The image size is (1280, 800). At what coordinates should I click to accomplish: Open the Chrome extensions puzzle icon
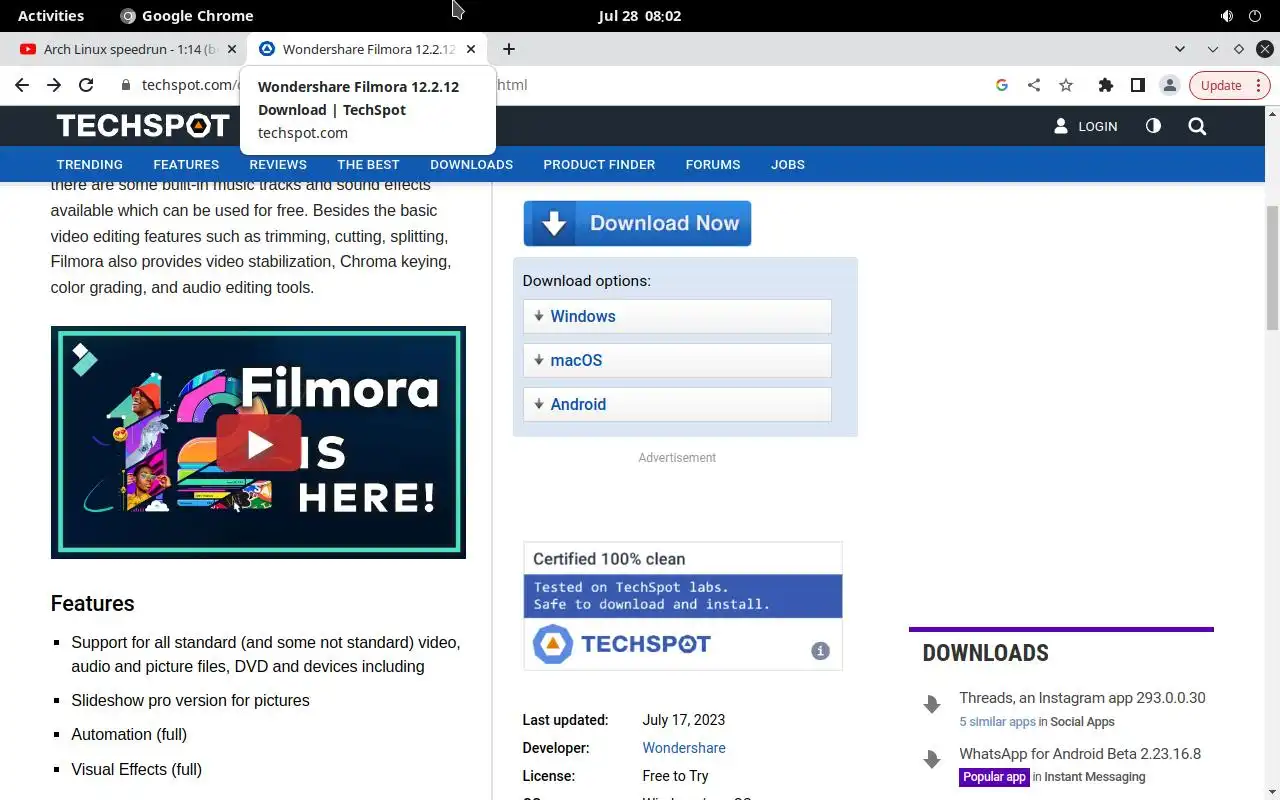point(1106,85)
